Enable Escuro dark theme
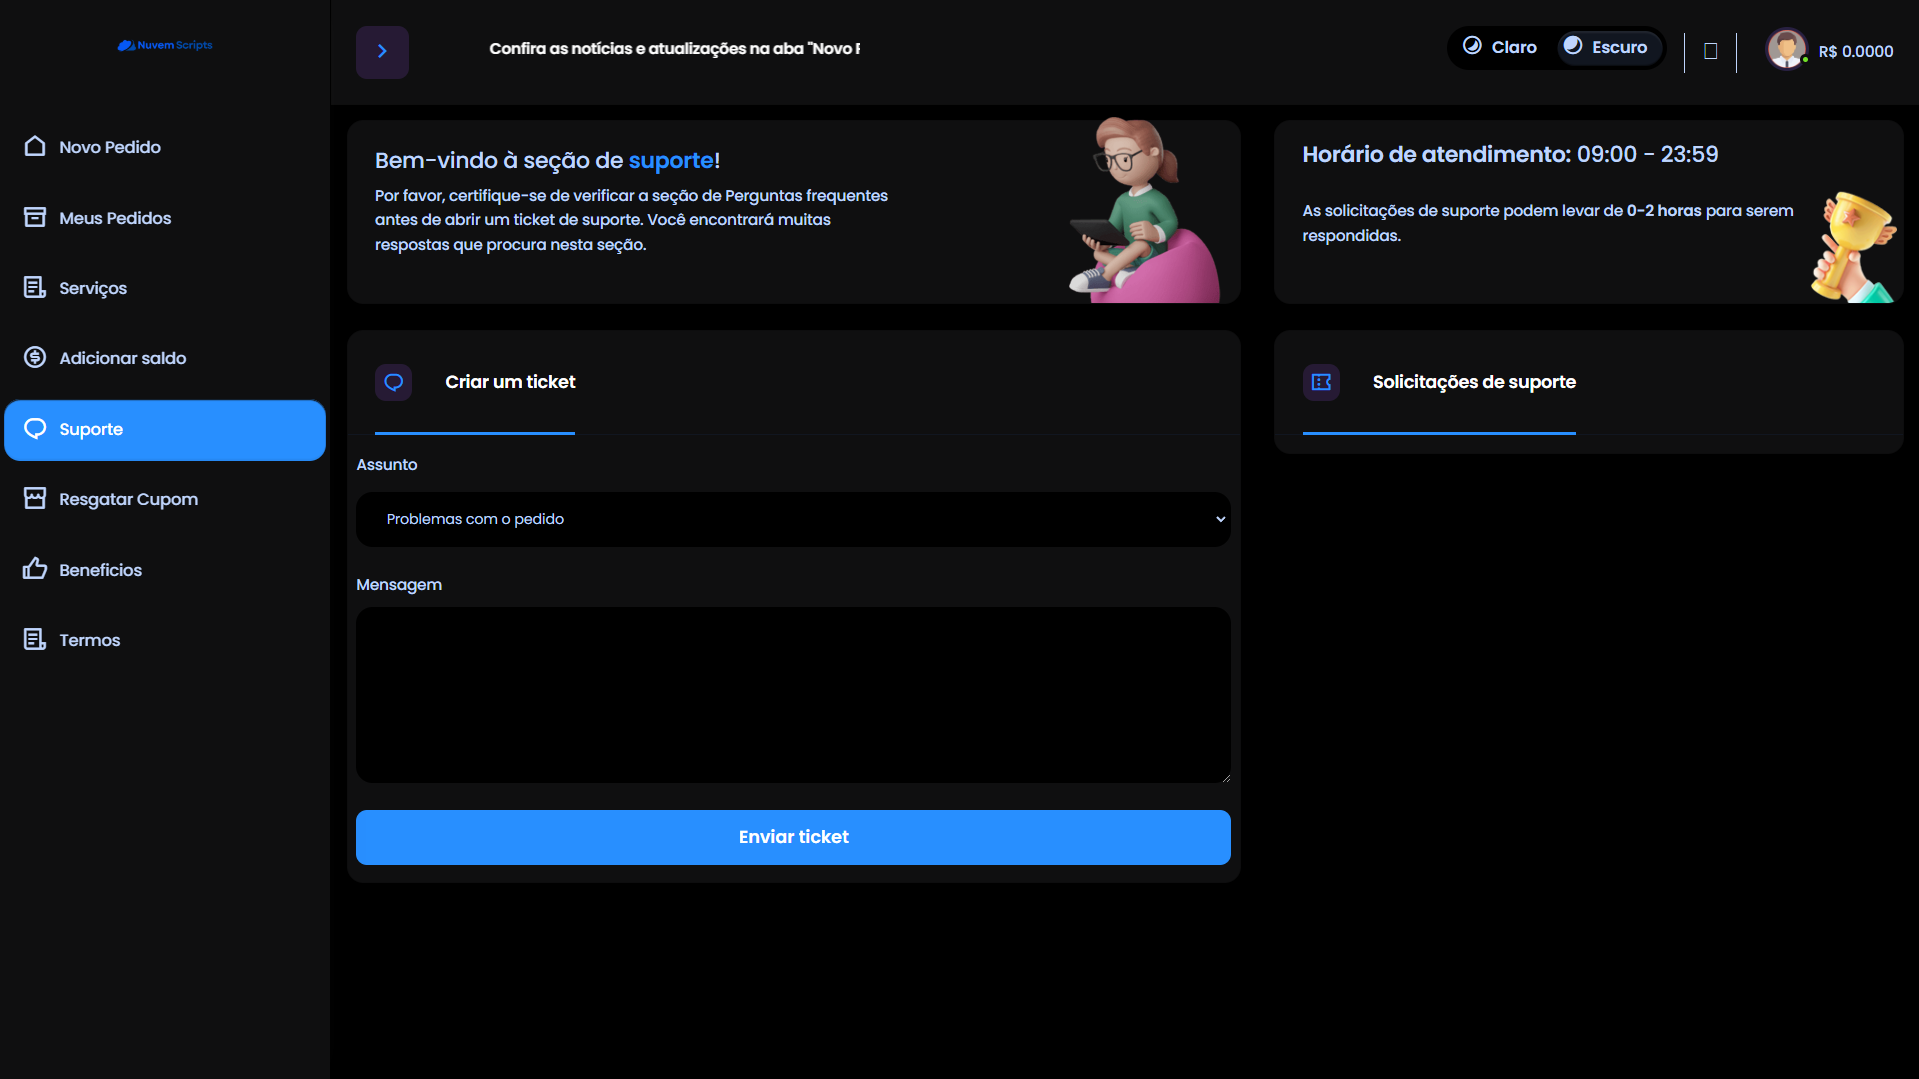This screenshot has width=1919, height=1079. point(1606,47)
